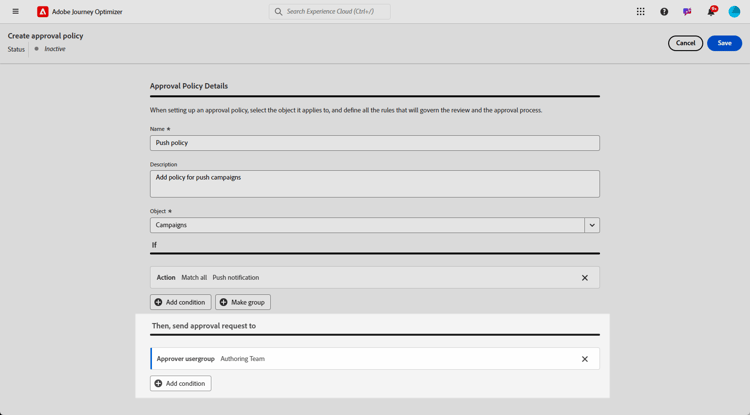Click the Inactive status text

(55, 49)
